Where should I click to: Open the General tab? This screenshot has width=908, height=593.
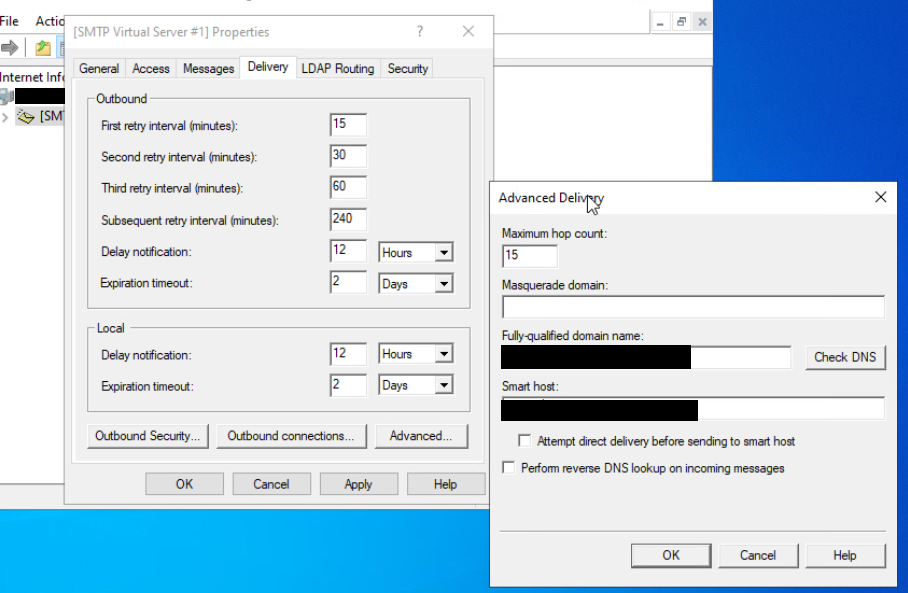[x=99, y=68]
